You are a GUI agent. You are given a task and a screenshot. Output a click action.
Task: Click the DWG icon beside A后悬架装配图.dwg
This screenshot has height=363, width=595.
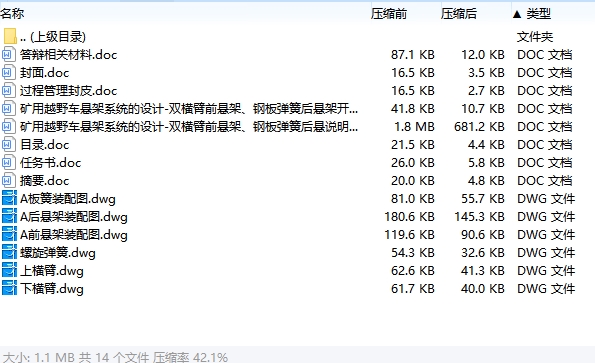coord(9,217)
